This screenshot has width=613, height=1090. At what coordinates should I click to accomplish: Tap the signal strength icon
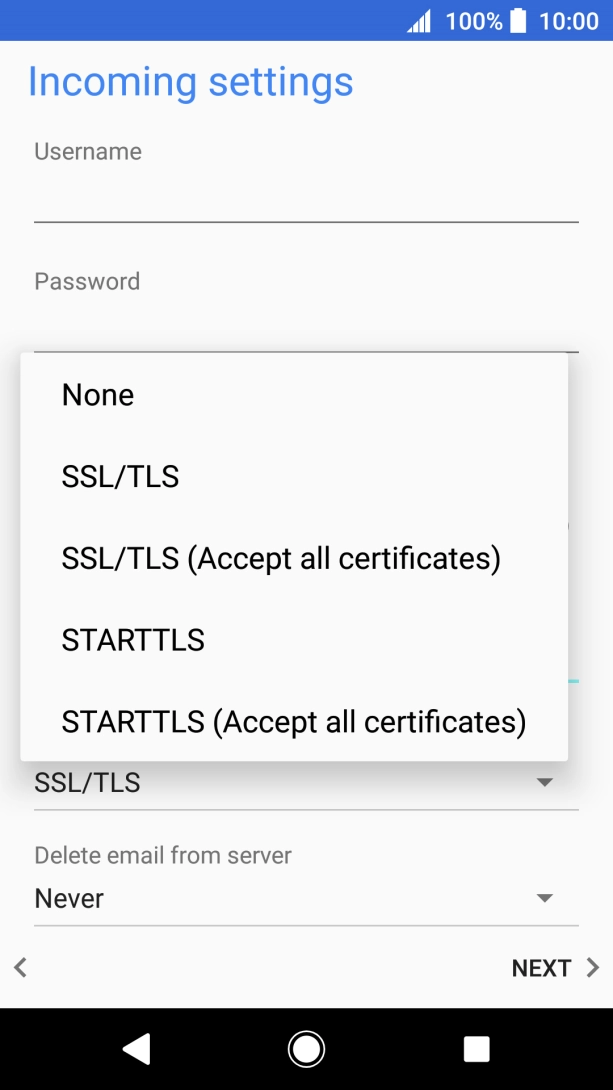pos(419,21)
